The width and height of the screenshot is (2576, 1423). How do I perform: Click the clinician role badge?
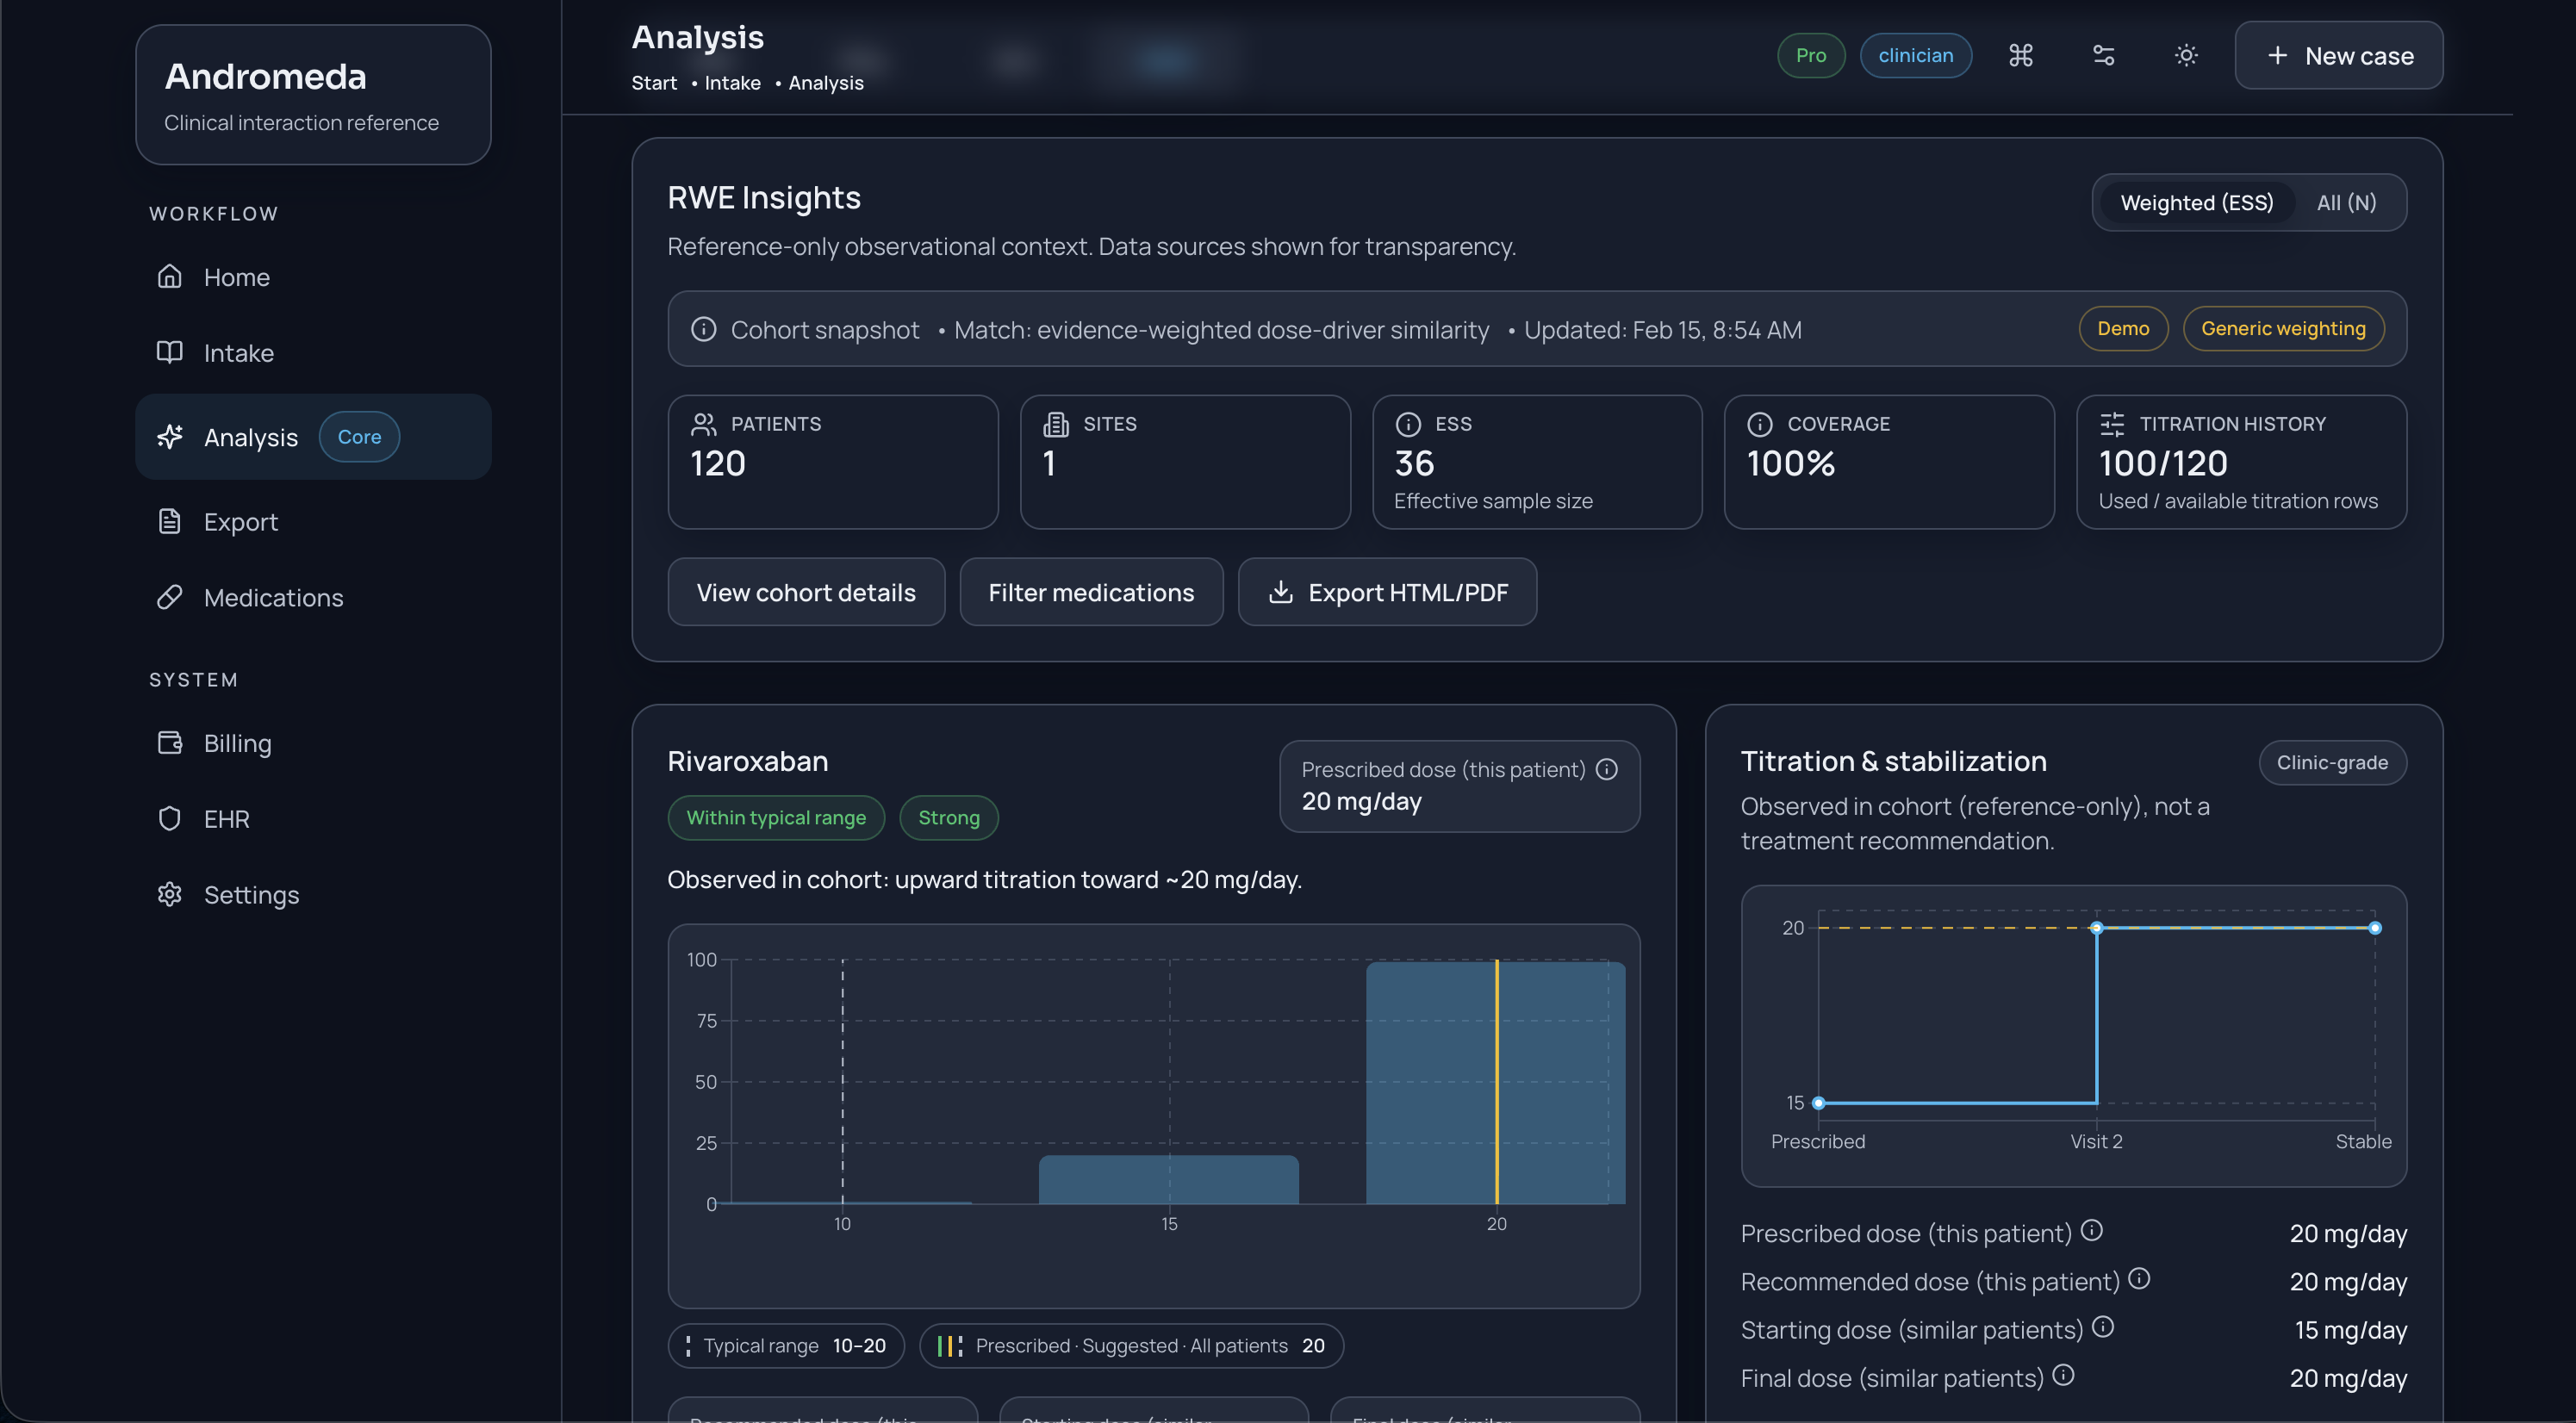click(x=1914, y=55)
